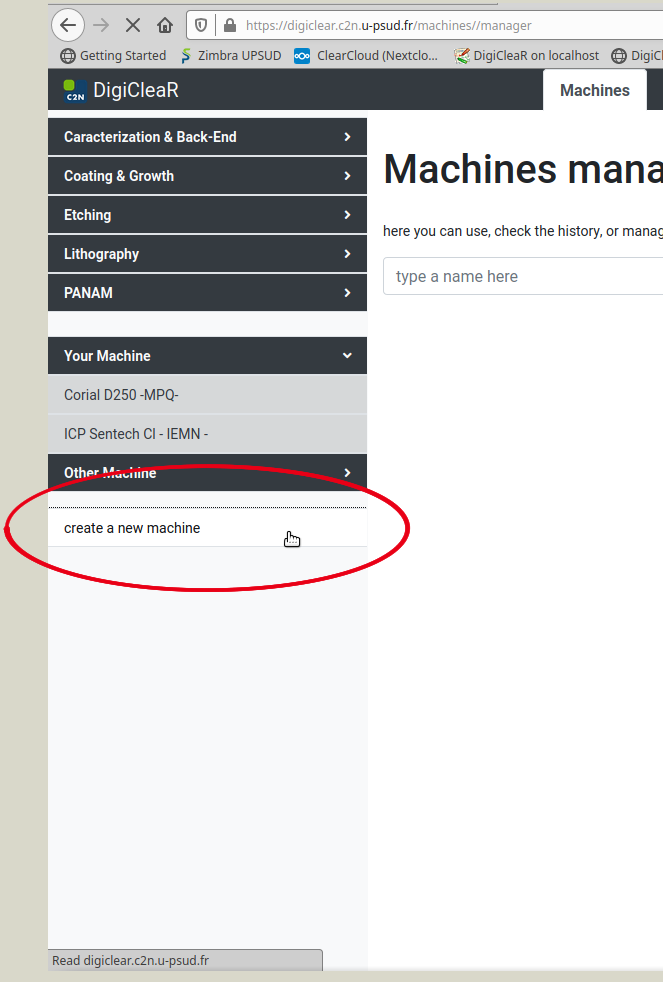The height and width of the screenshot is (982, 663).
Task: Go to the browser home page icon
Action: [x=165, y=25]
